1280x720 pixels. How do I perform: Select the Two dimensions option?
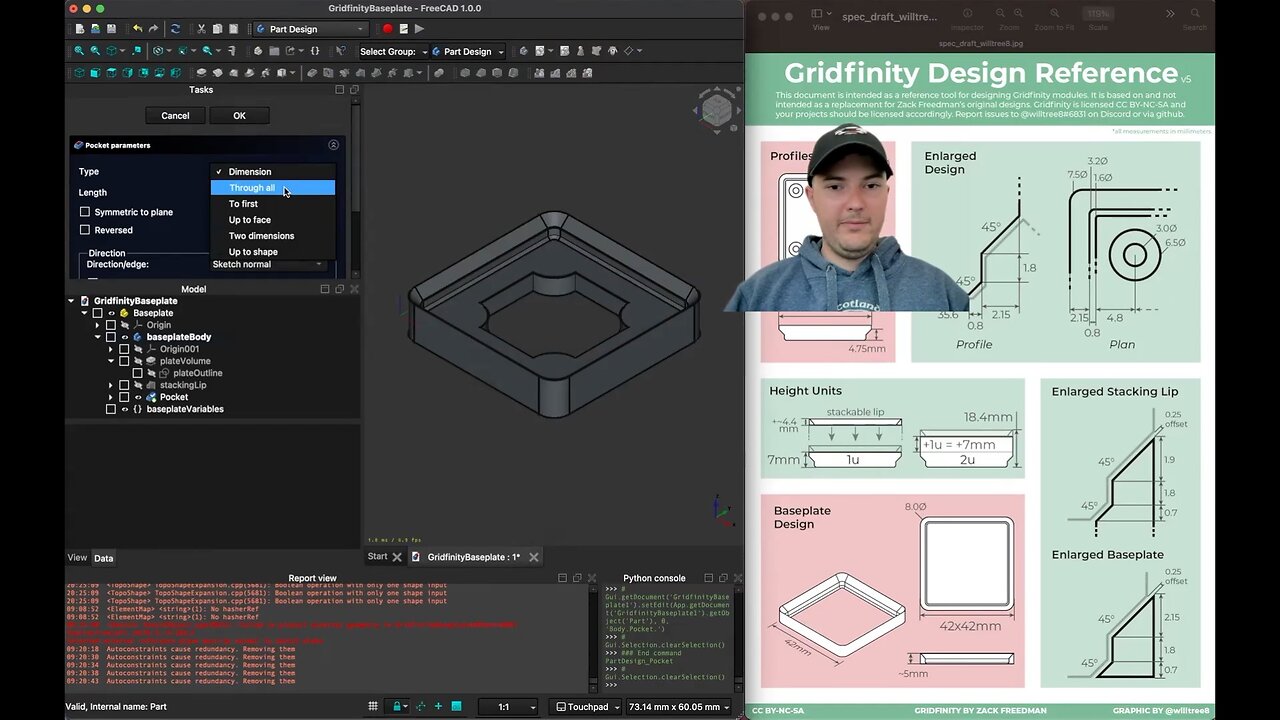[272, 236]
